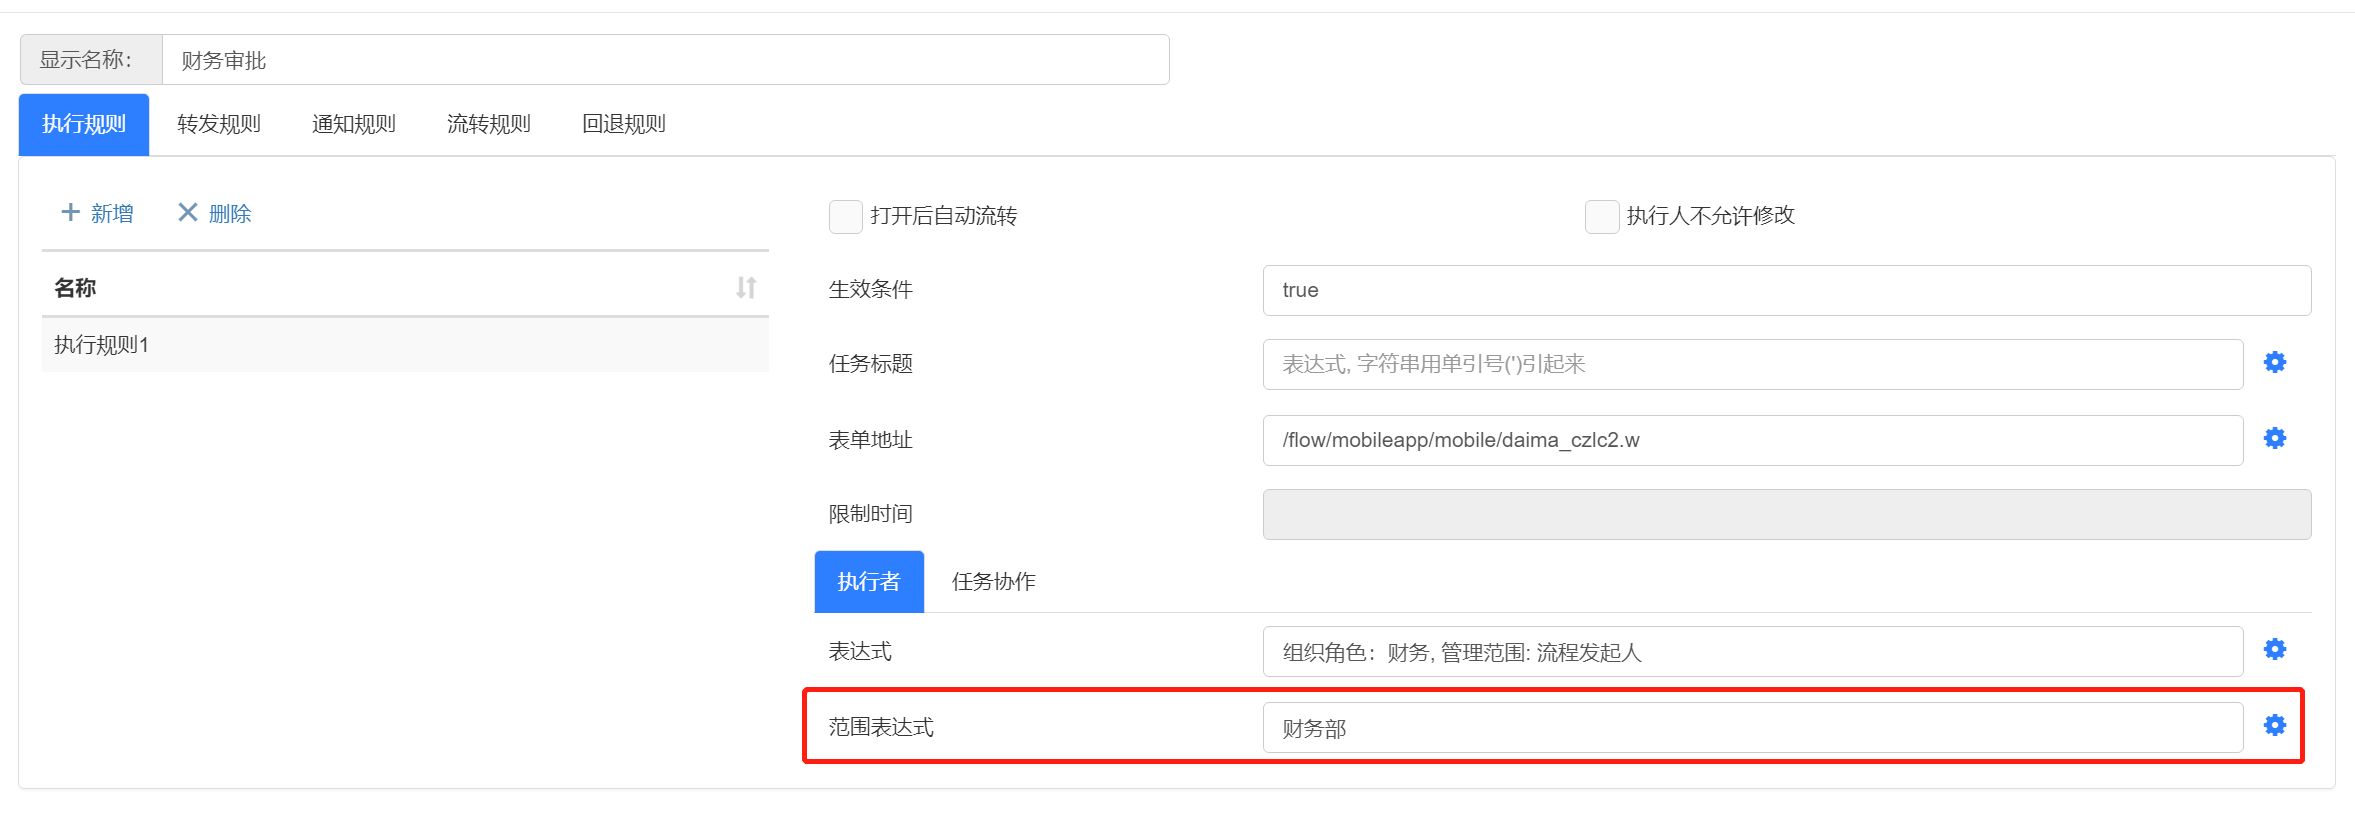Open the gear icon for 范围表达式
This screenshot has height=833, width=2355.
[2274, 725]
